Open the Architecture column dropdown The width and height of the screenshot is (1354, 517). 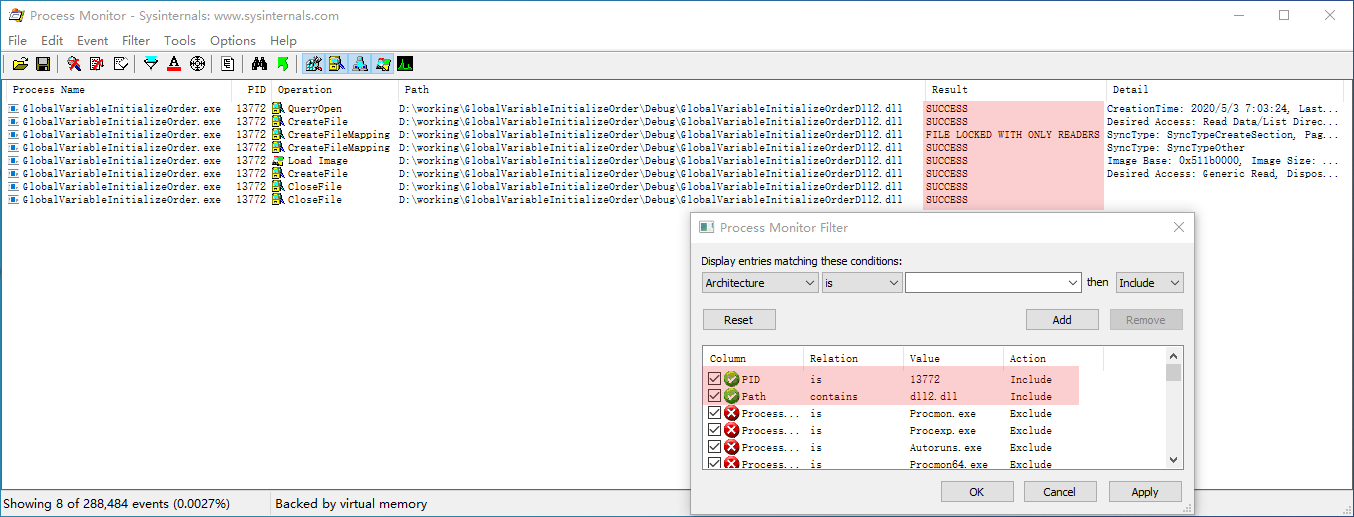coord(760,283)
